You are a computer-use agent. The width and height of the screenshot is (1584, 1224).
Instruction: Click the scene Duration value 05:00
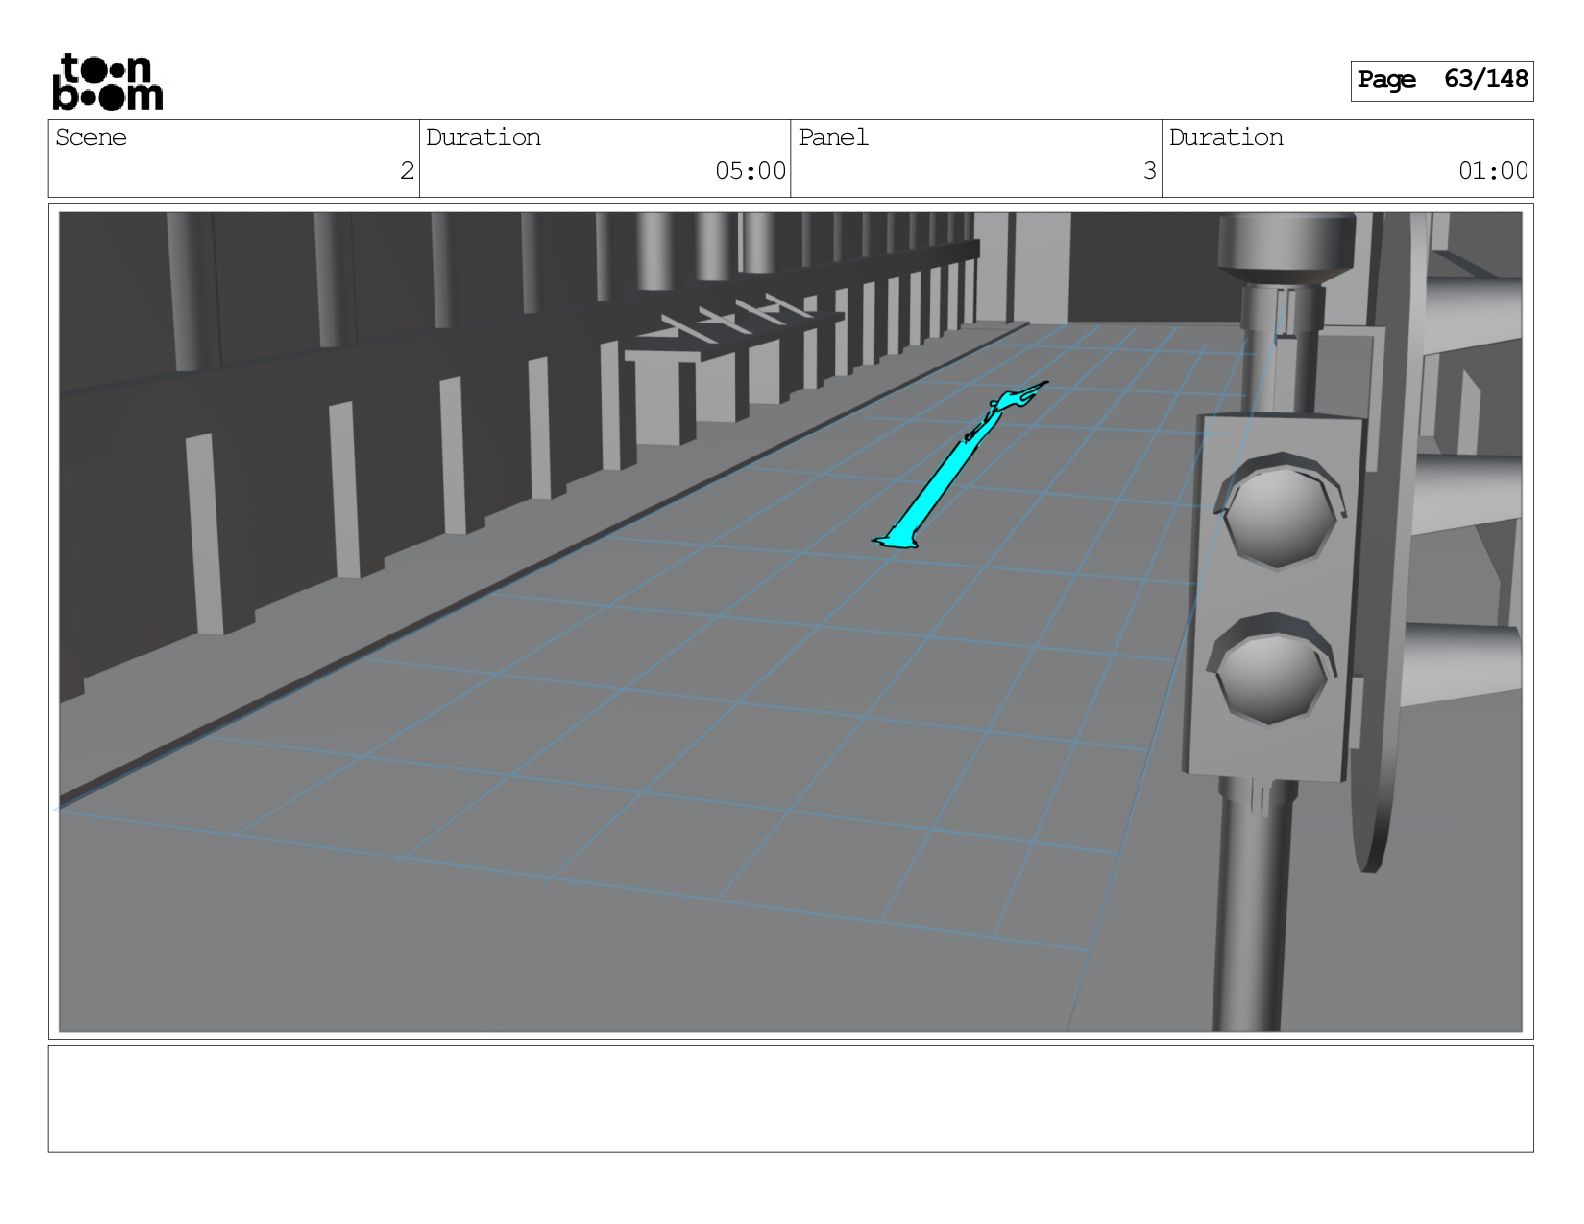(750, 171)
